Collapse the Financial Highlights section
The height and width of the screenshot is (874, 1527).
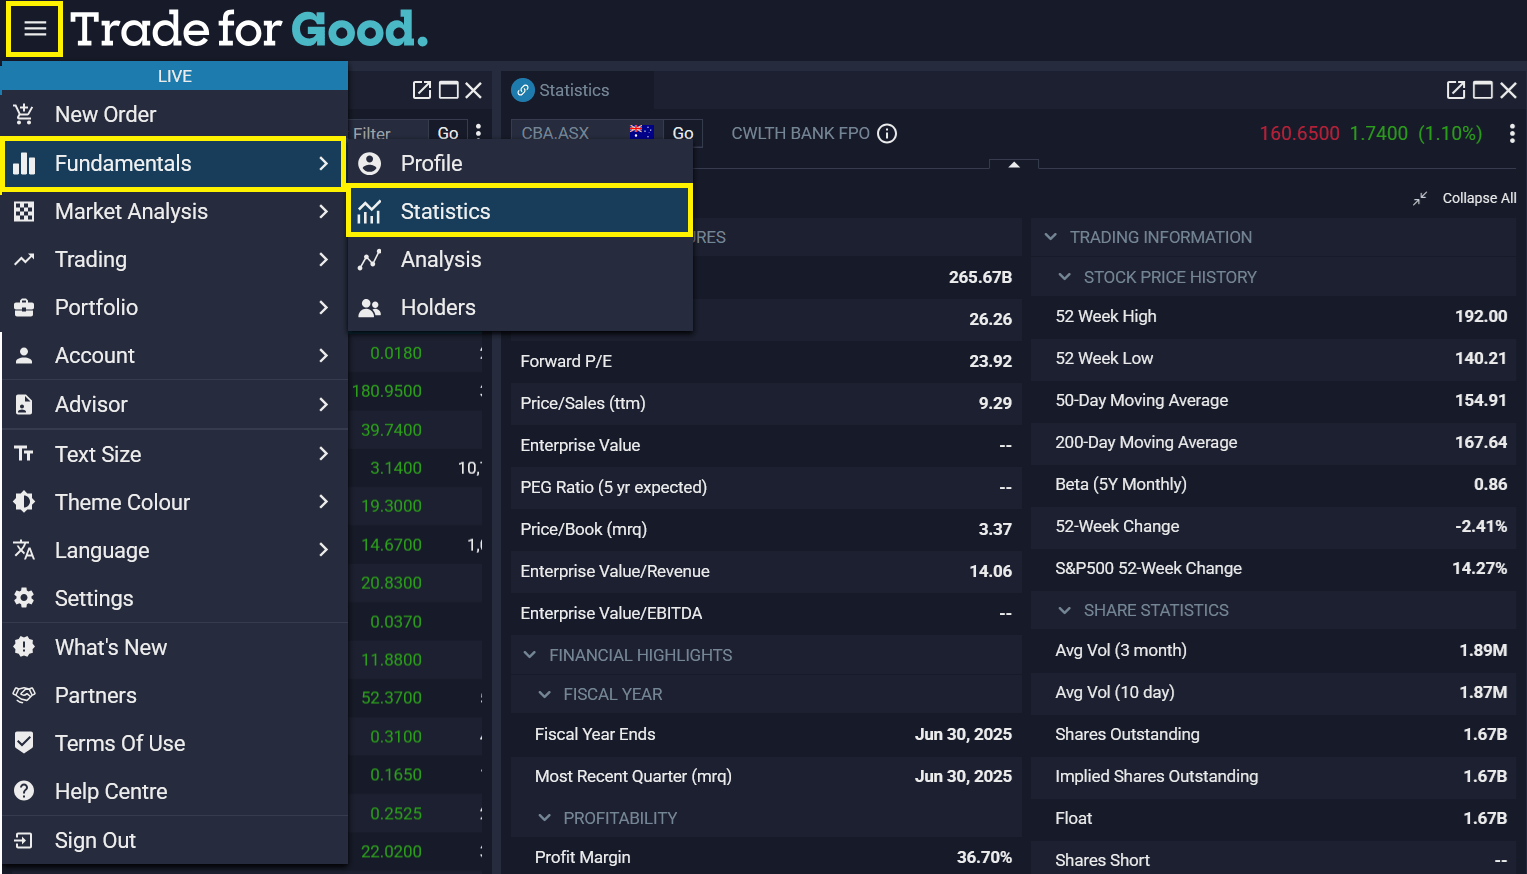point(530,655)
